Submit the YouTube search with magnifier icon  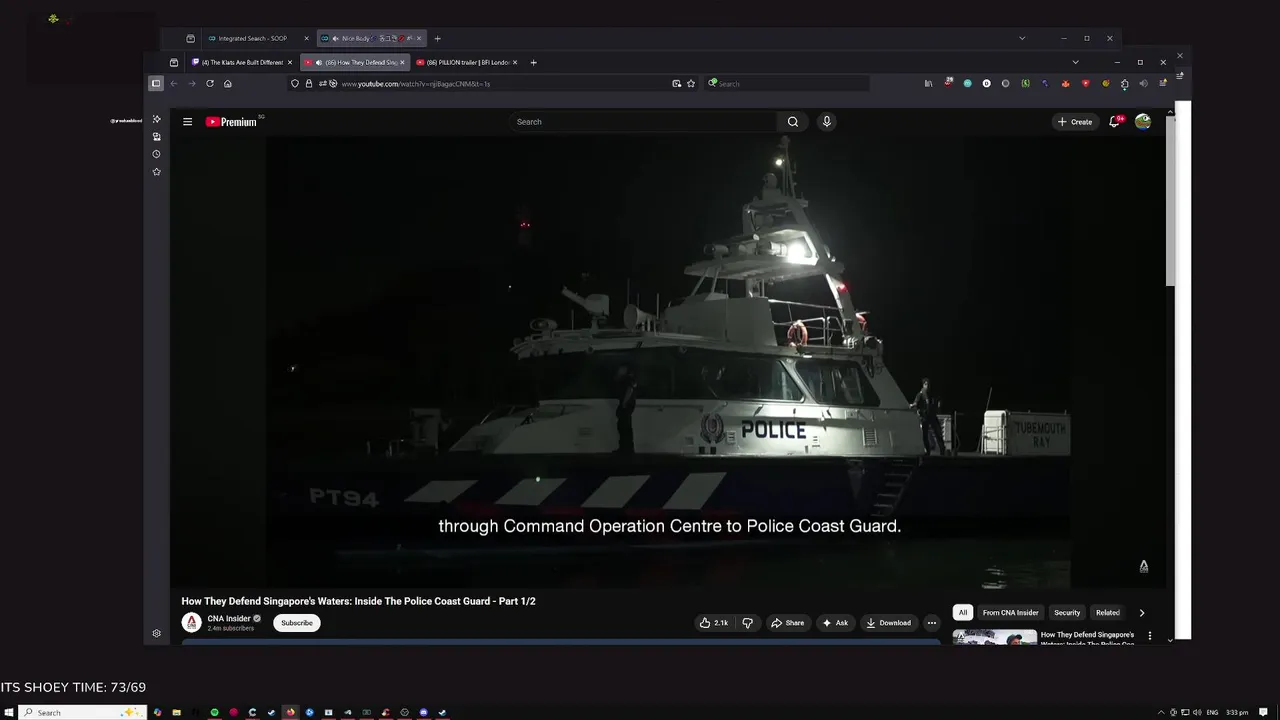tap(792, 122)
